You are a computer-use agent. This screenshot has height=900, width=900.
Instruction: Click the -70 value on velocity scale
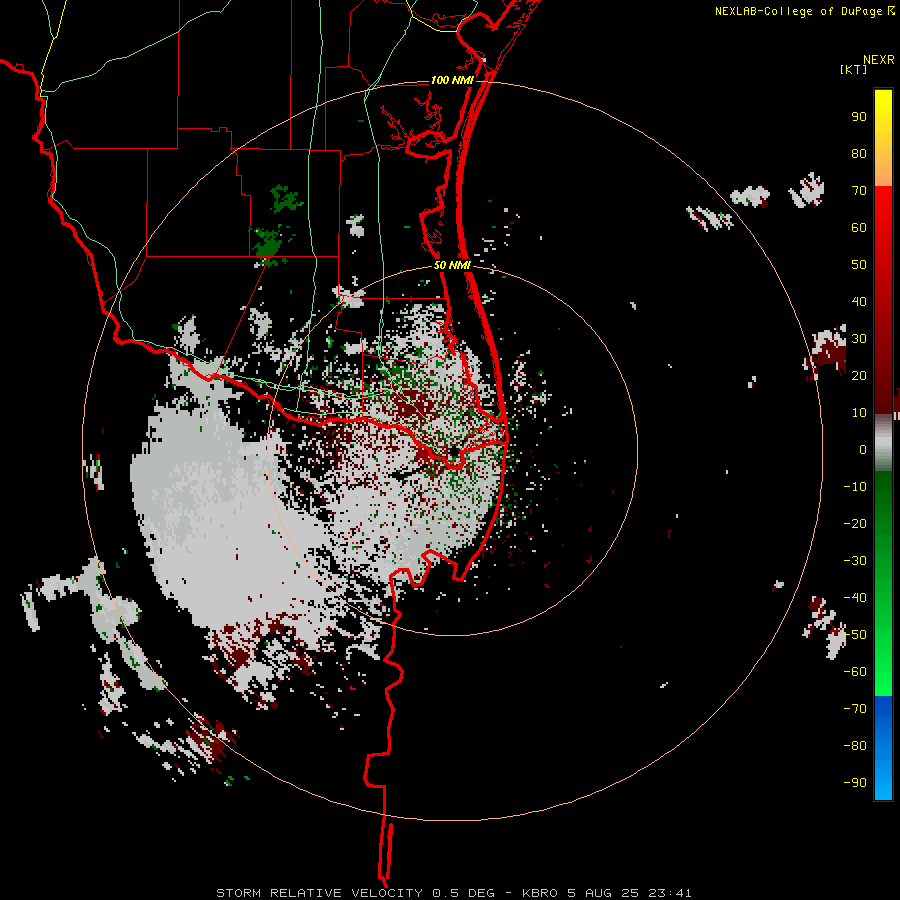point(855,709)
